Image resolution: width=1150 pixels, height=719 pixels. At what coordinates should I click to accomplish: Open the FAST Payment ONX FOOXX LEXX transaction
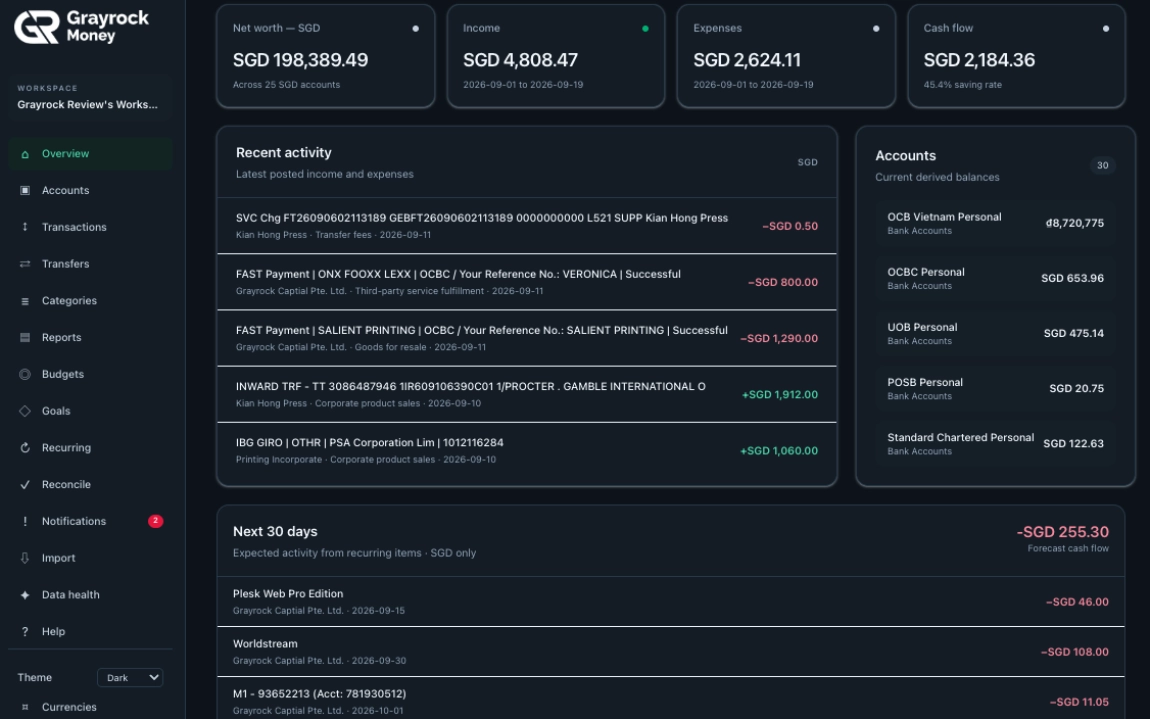(527, 282)
